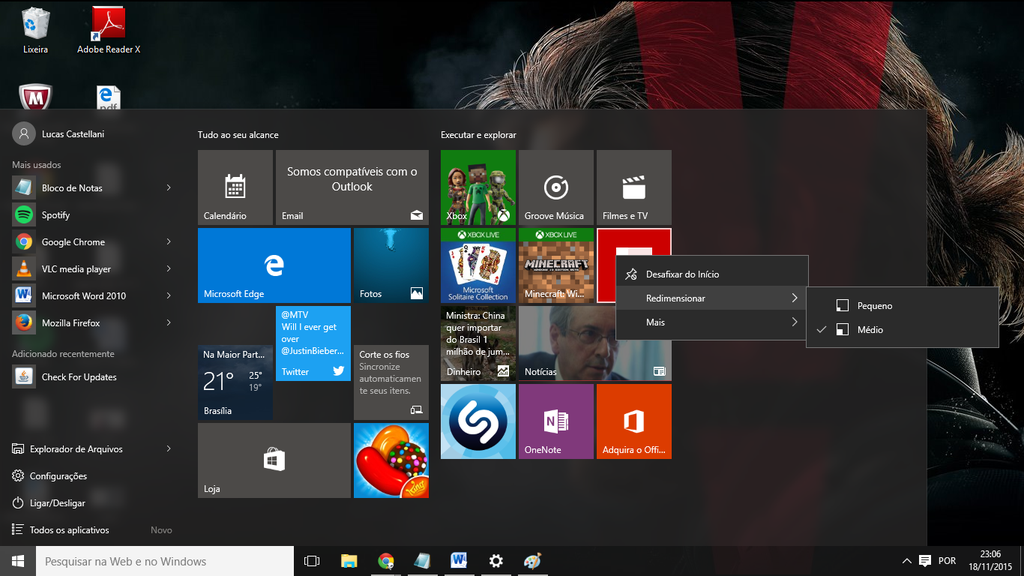Open the OneNote tile

coord(556,421)
